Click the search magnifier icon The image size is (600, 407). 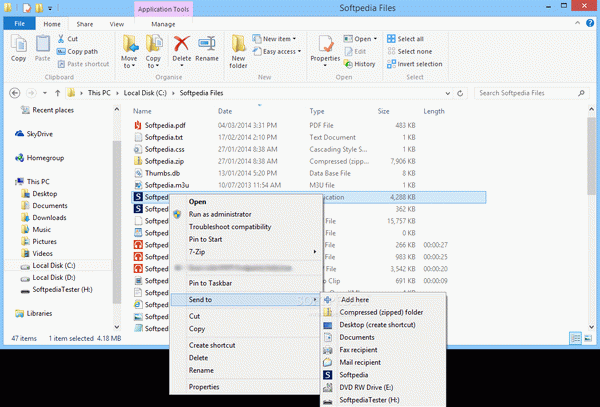tap(581, 93)
